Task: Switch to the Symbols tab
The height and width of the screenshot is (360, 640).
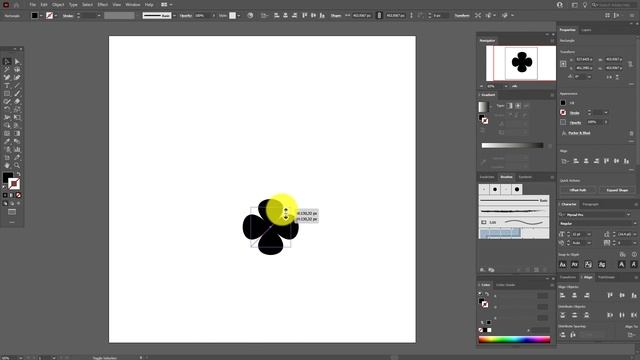Action: 525,177
